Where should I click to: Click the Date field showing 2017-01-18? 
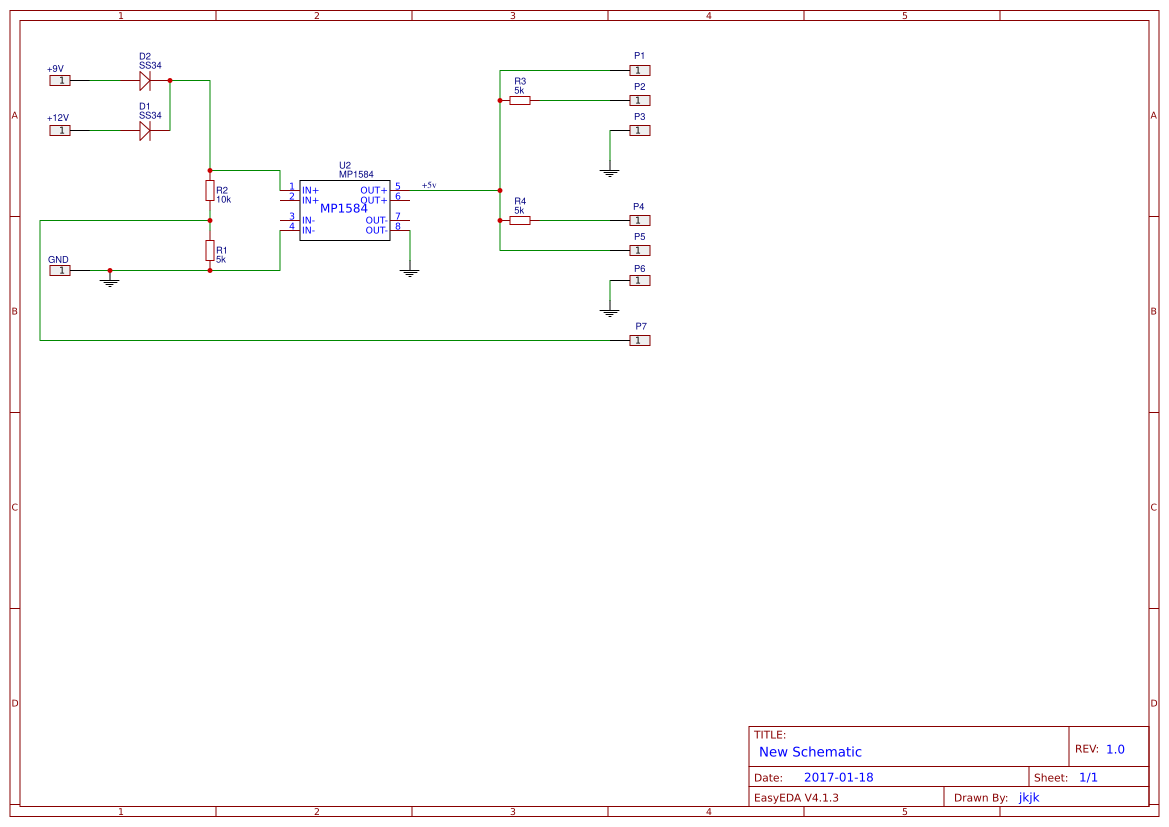coord(840,776)
